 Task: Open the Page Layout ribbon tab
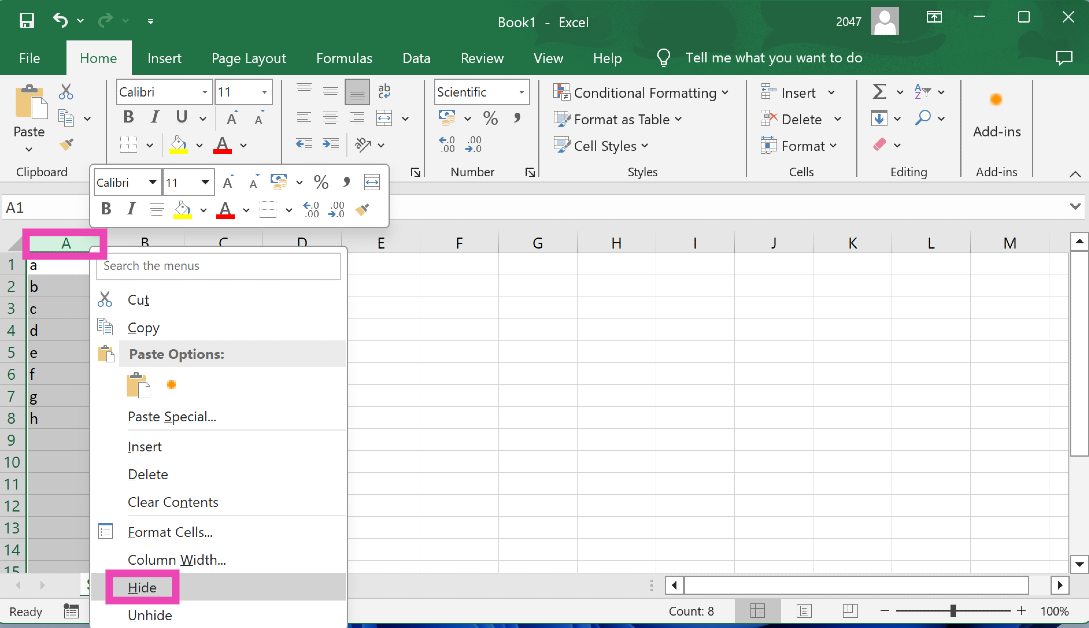[x=248, y=58]
